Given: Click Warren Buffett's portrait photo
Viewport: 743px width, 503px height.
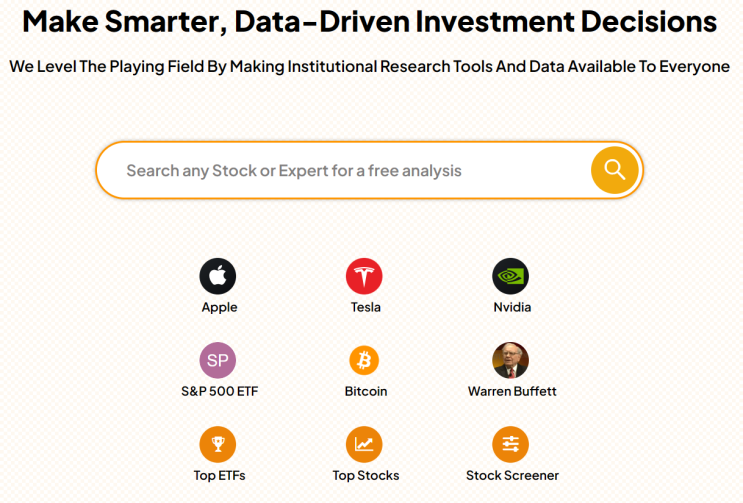Looking at the screenshot, I should pos(510,360).
